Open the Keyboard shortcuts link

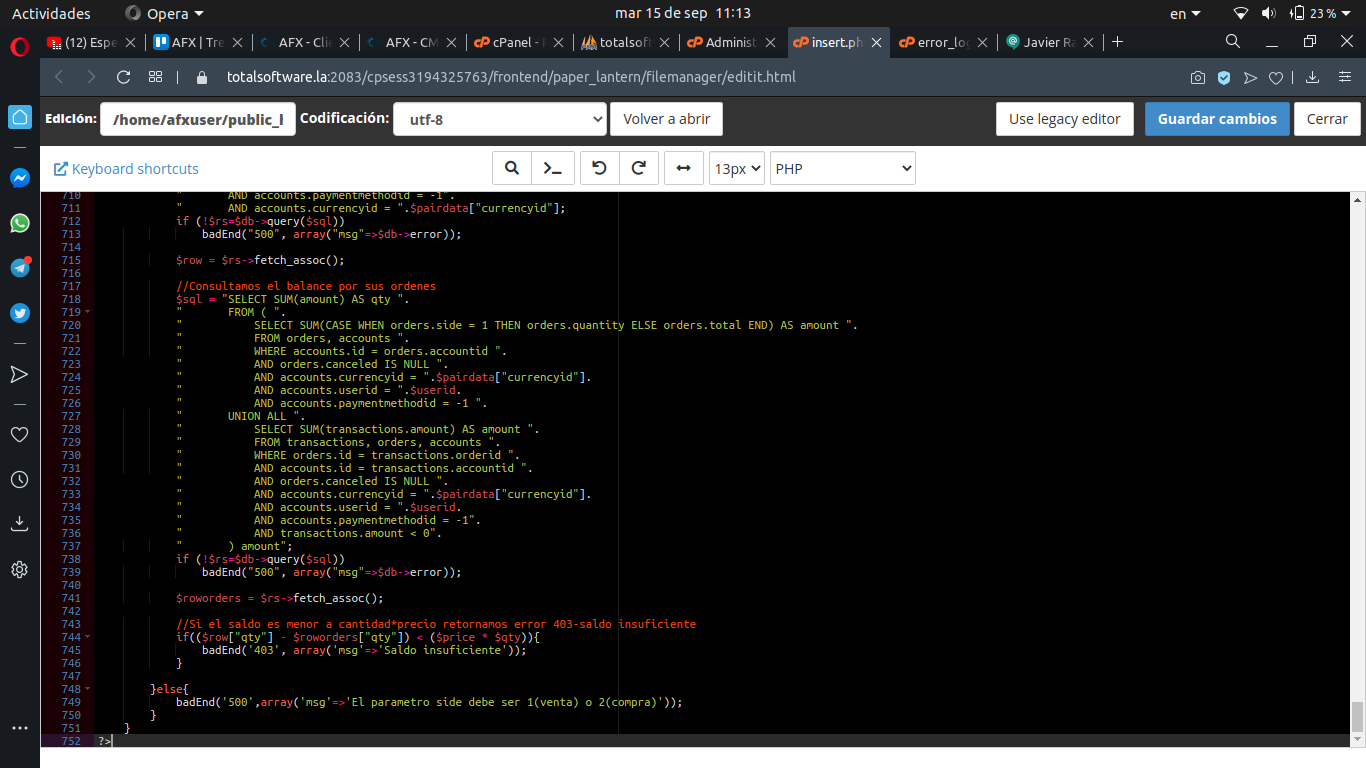(x=126, y=169)
